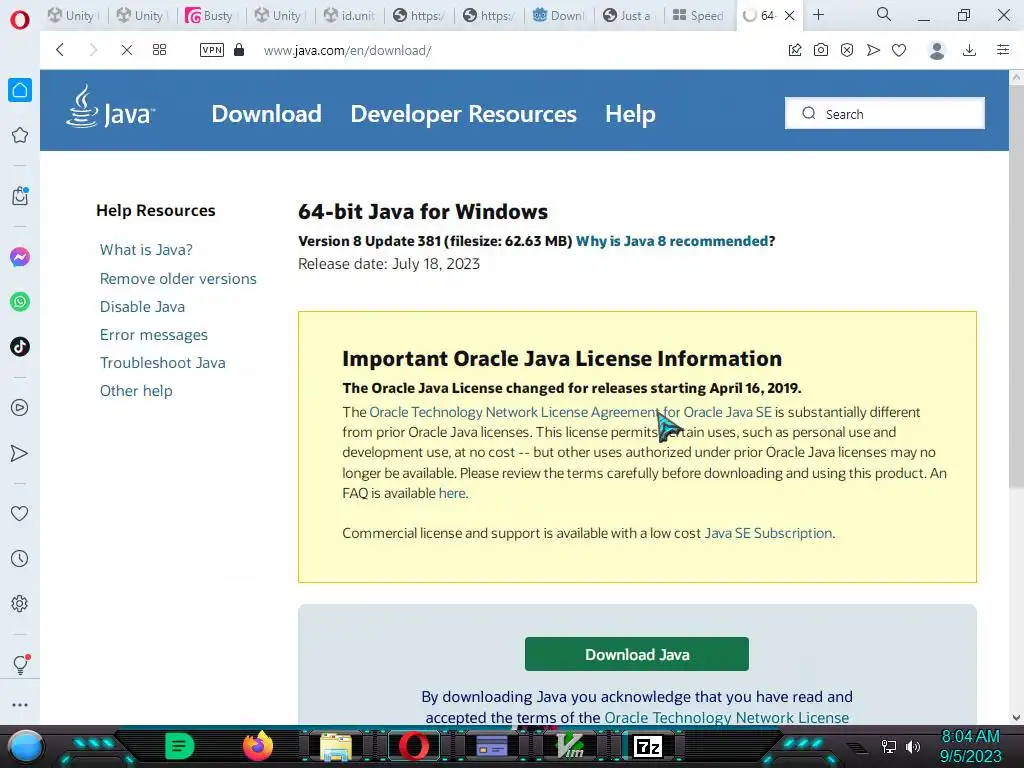The width and height of the screenshot is (1024, 768).
Task: Click the Java logo
Action: coord(110,107)
